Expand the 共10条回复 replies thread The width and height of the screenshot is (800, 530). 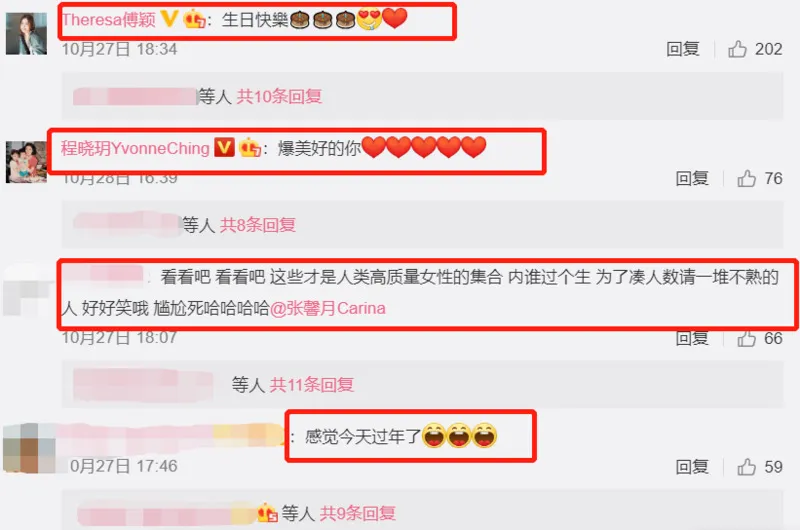pyautogui.click(x=279, y=96)
